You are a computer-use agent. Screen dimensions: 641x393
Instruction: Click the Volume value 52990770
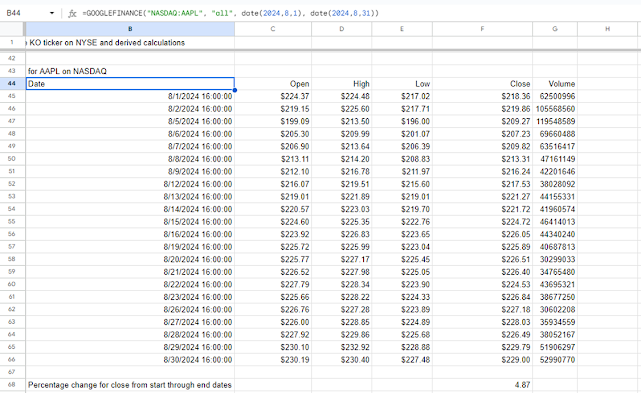tap(555, 360)
